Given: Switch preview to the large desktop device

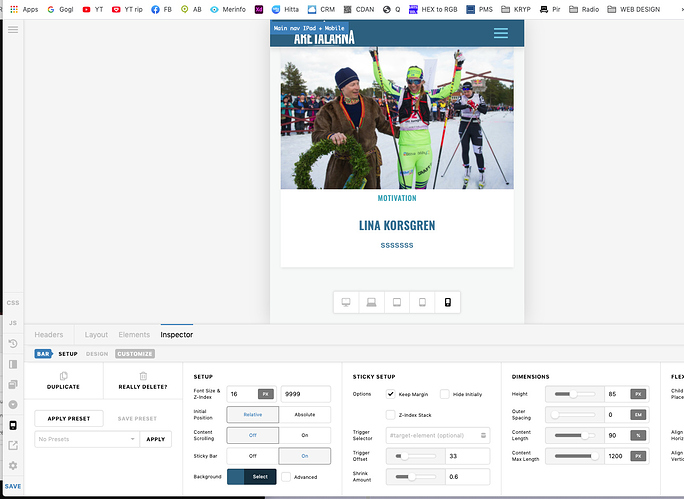Looking at the screenshot, I should 346,302.
